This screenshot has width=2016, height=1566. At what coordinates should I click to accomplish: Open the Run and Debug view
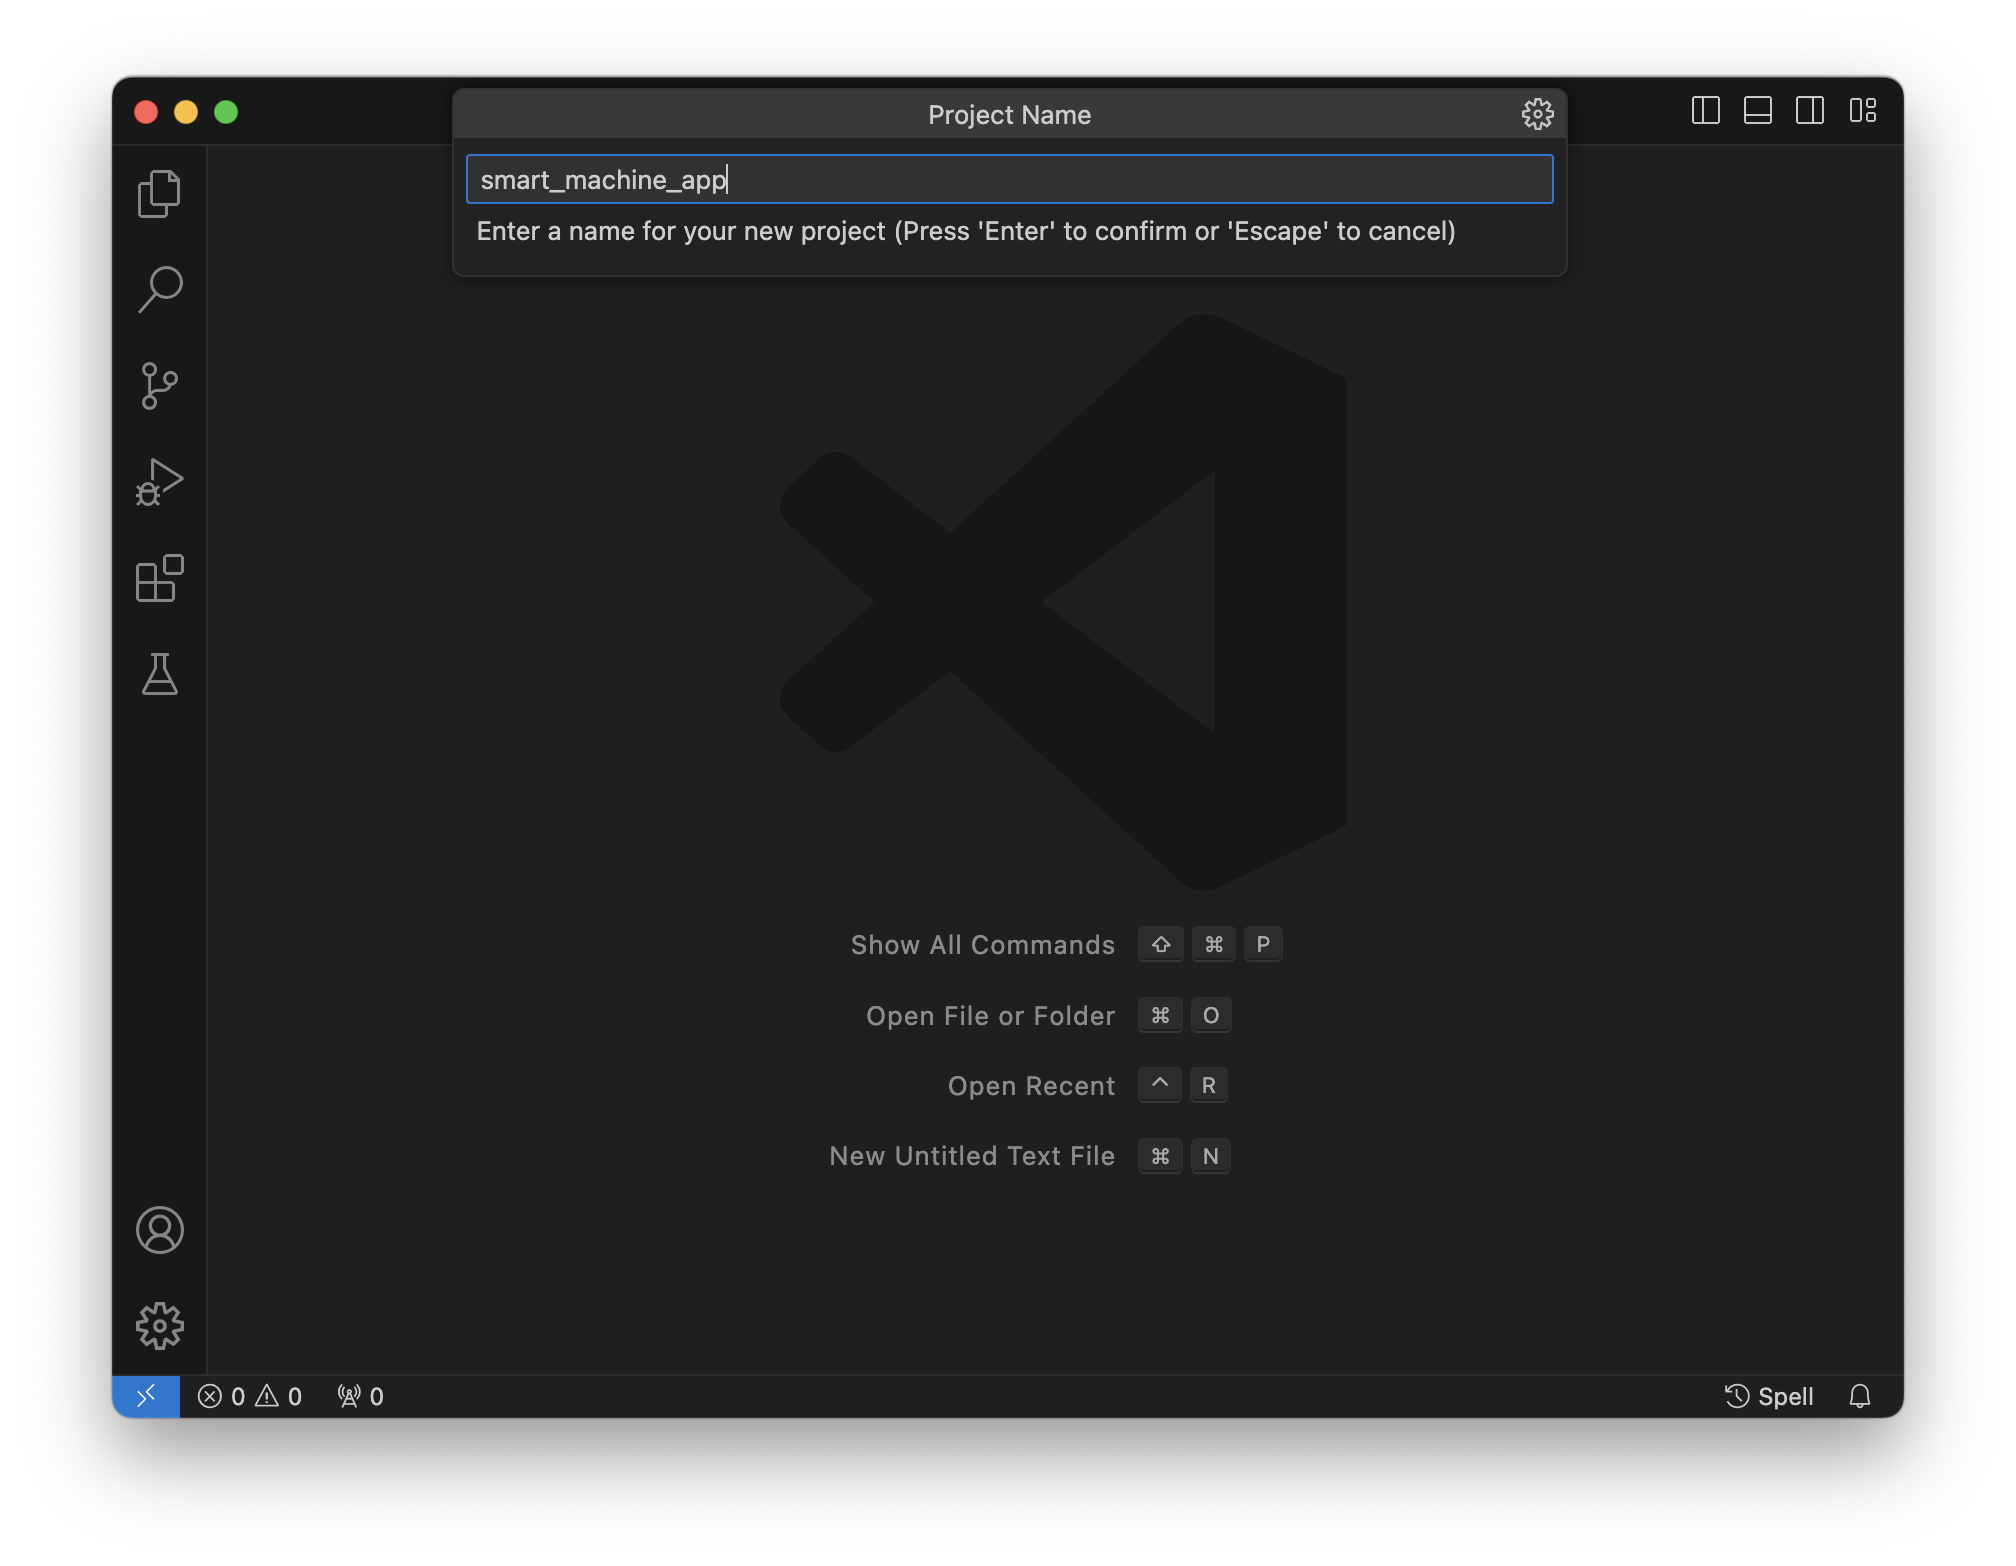pyautogui.click(x=159, y=481)
